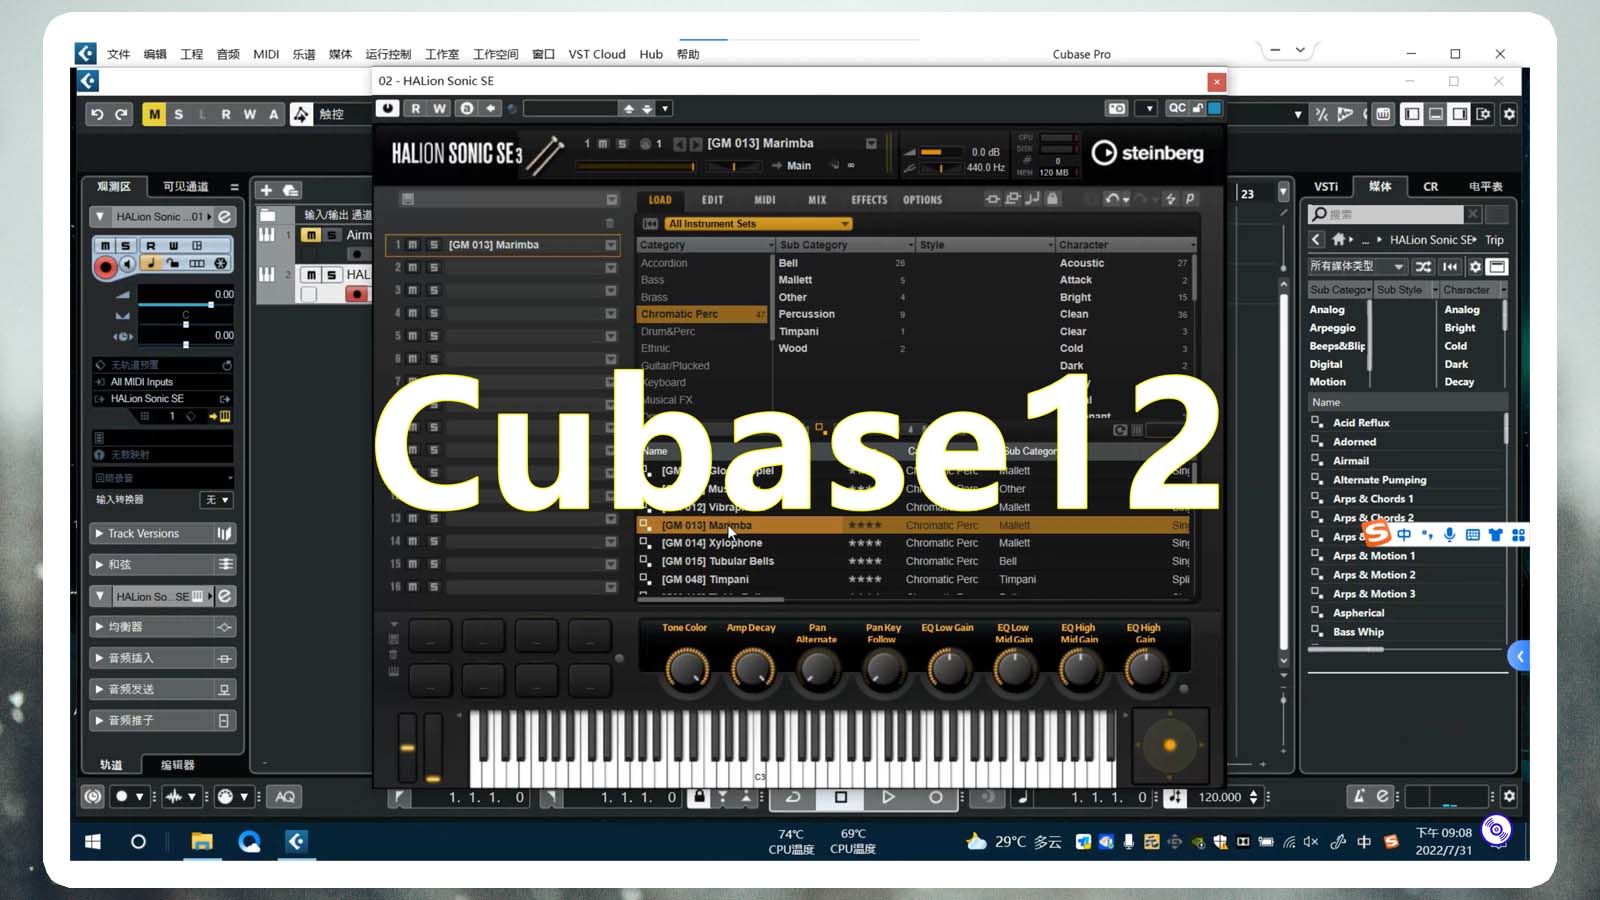Click the HALion lock icon in toolbar
Screen dimensions: 1600x900
click(1052, 199)
